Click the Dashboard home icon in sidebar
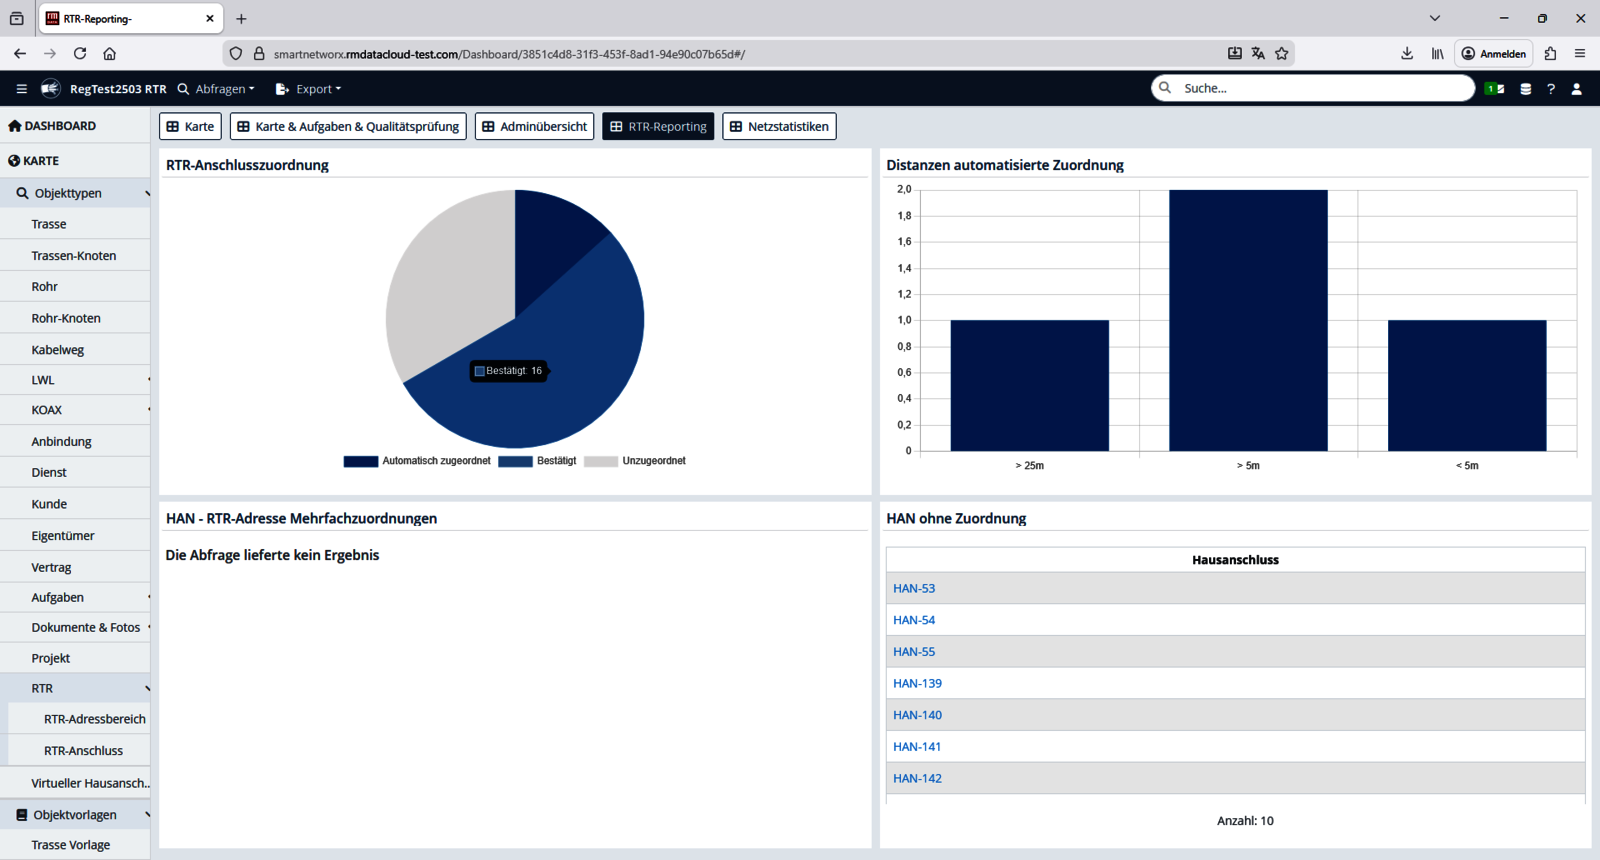Screen dimensions: 1600x860 click(x=14, y=126)
